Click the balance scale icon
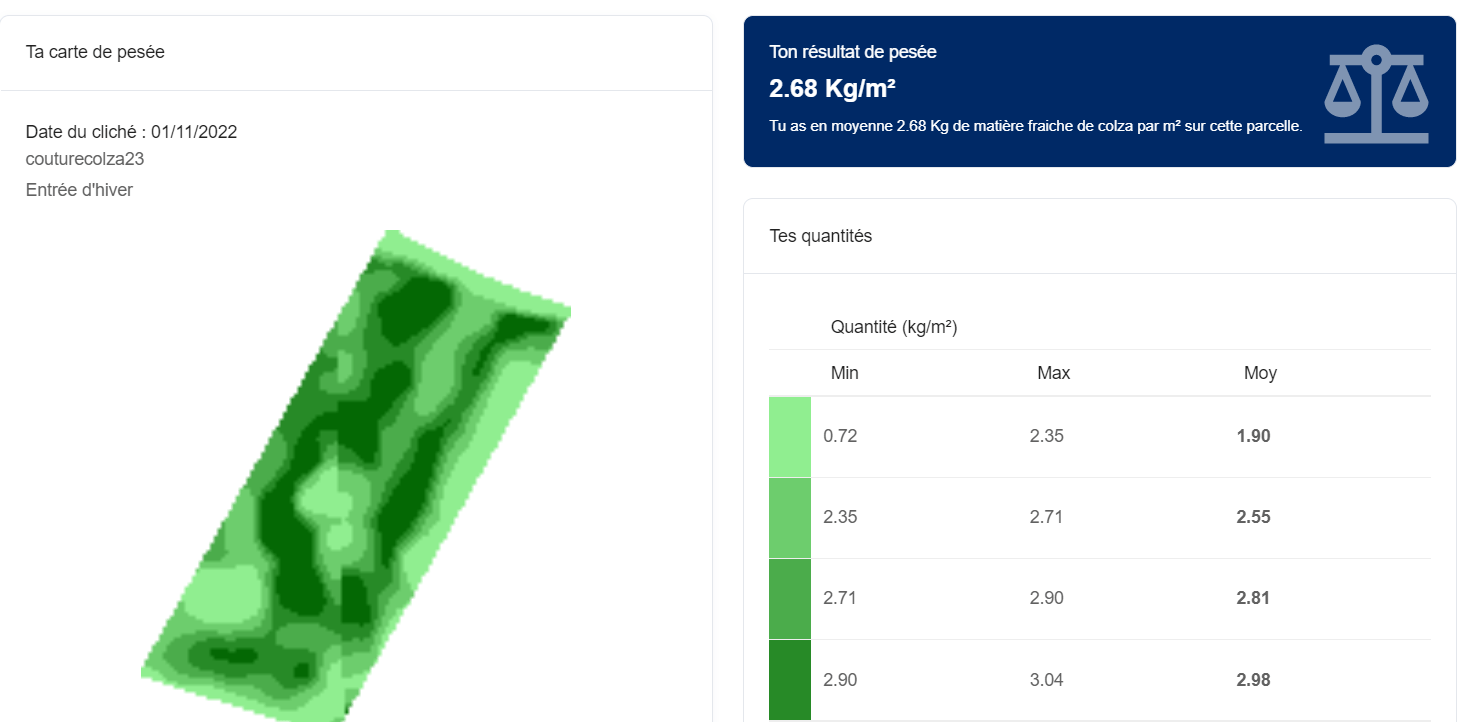The width and height of the screenshot is (1475, 722). [x=1377, y=94]
